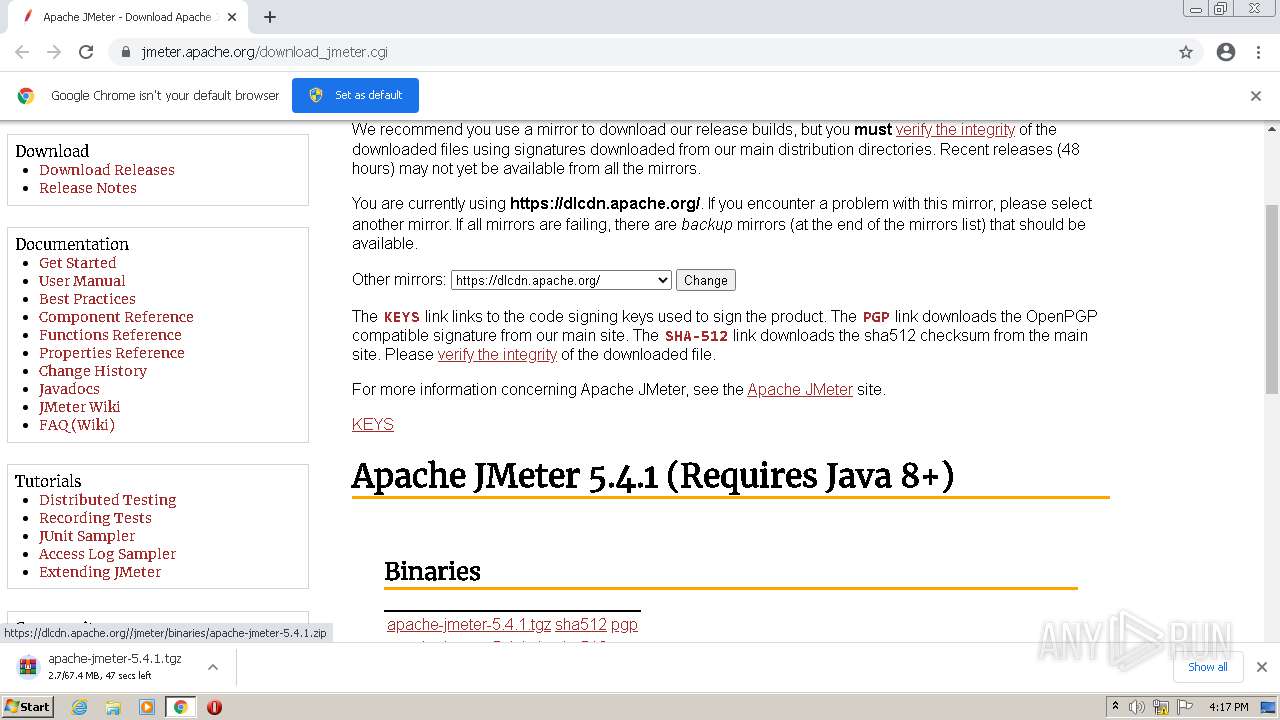Image resolution: width=1280 pixels, height=720 pixels.
Task: Click the browser forward arrow
Action: click(x=54, y=52)
